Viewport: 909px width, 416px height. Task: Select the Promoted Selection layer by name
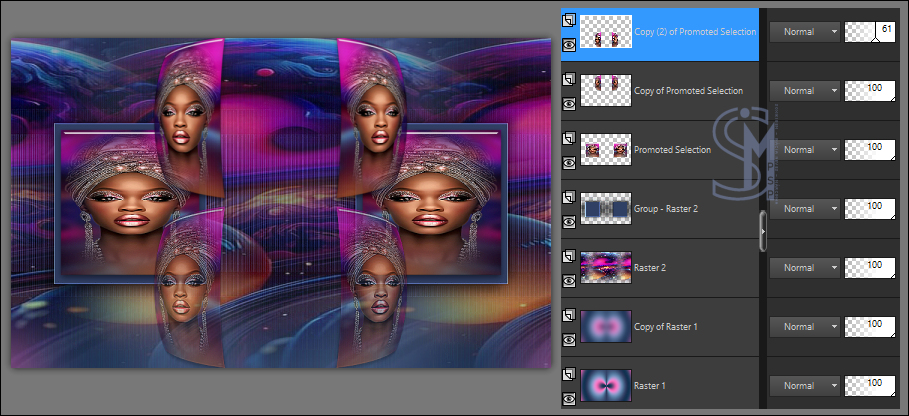click(672, 150)
